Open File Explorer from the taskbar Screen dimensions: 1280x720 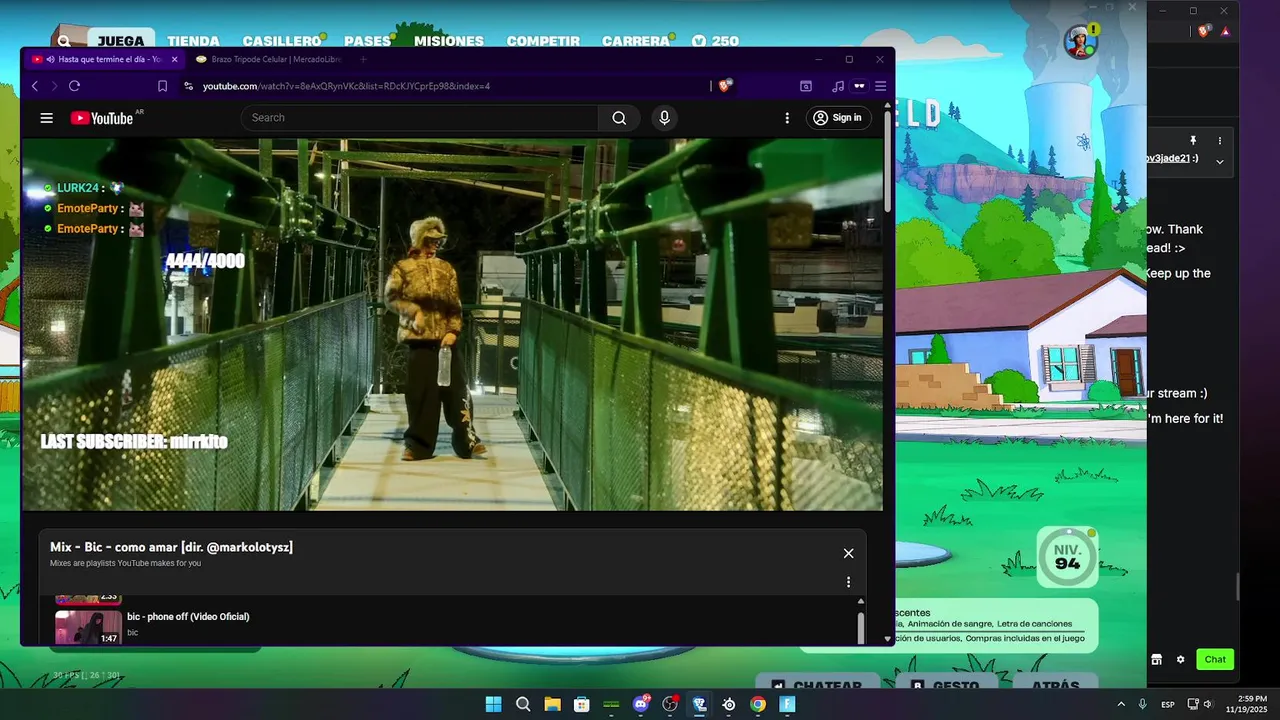tap(552, 704)
